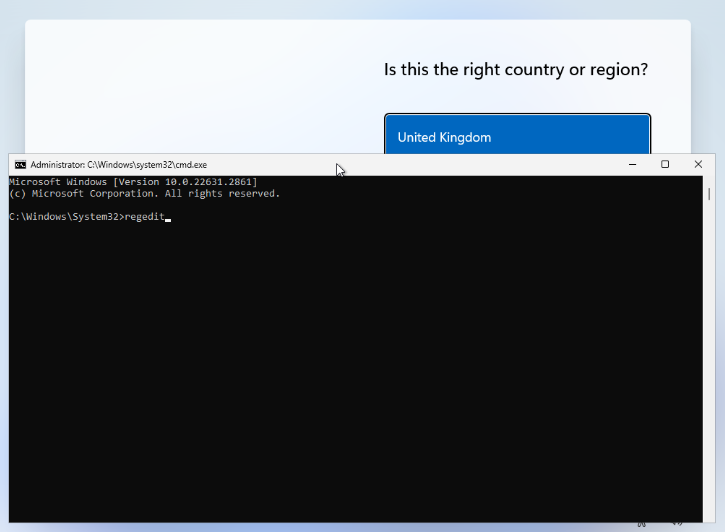Click the 'Is this the right country or region?' heading
The width and height of the screenshot is (725, 532).
[516, 70]
